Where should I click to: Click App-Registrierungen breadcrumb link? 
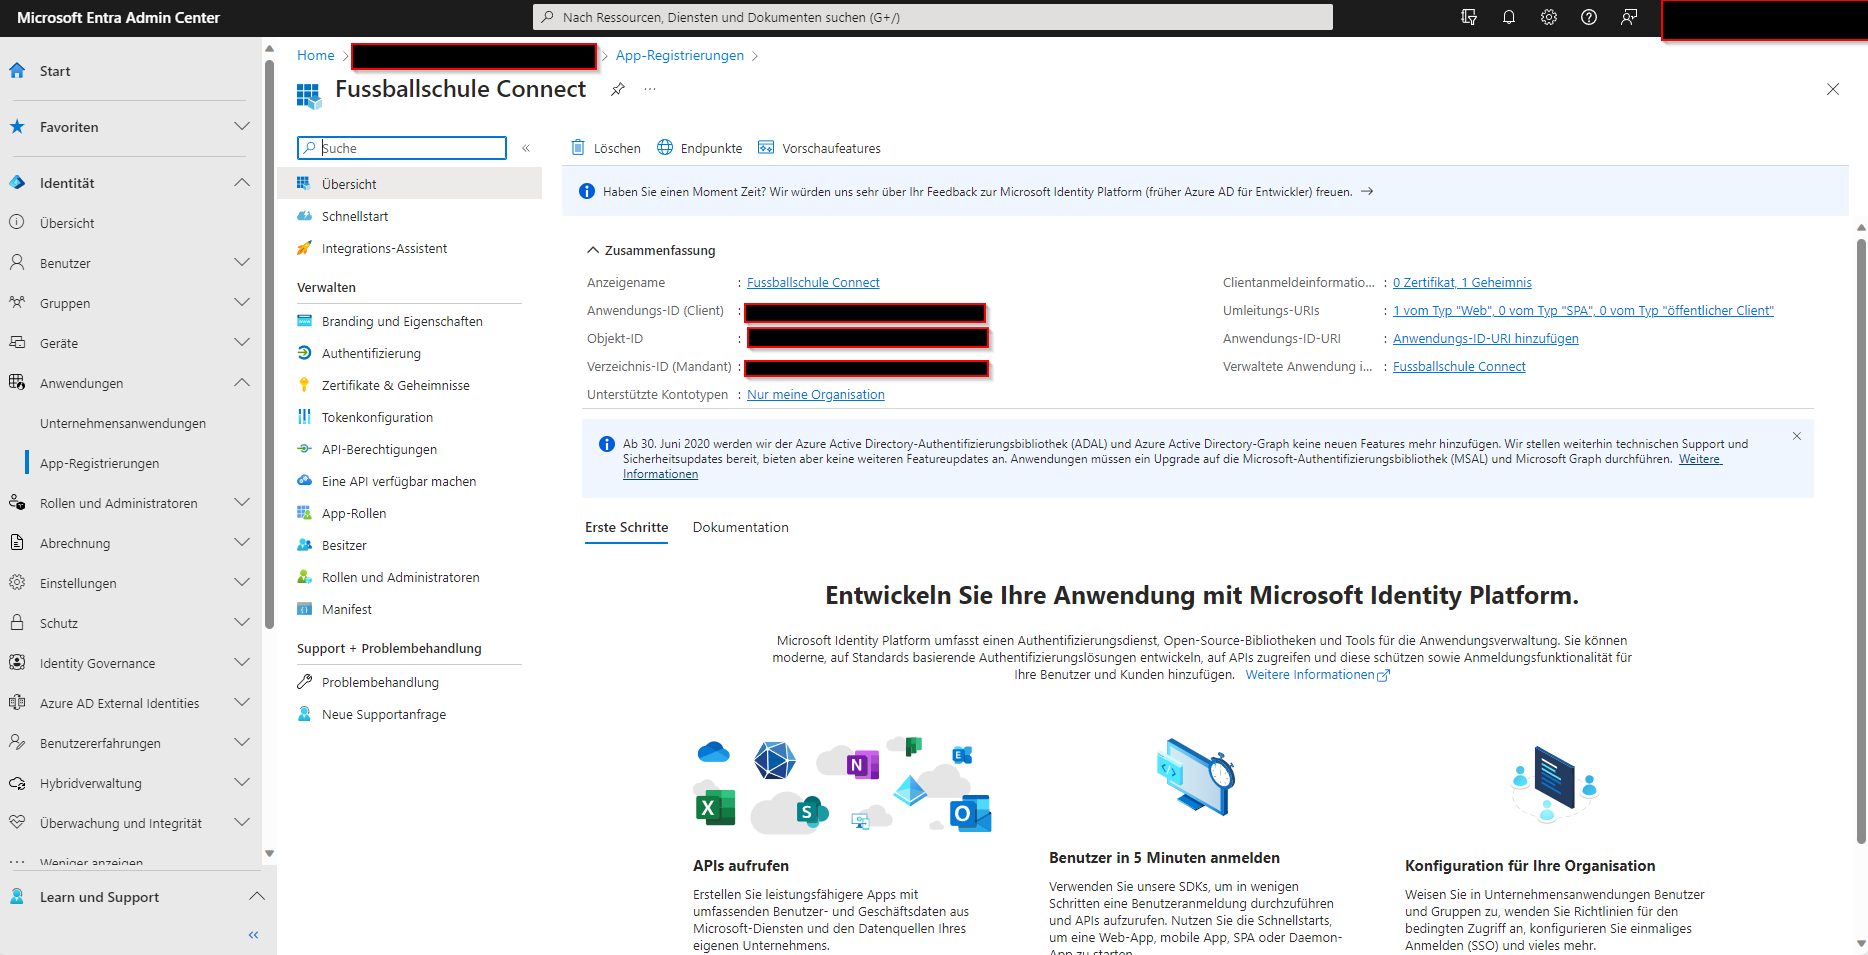pos(680,55)
